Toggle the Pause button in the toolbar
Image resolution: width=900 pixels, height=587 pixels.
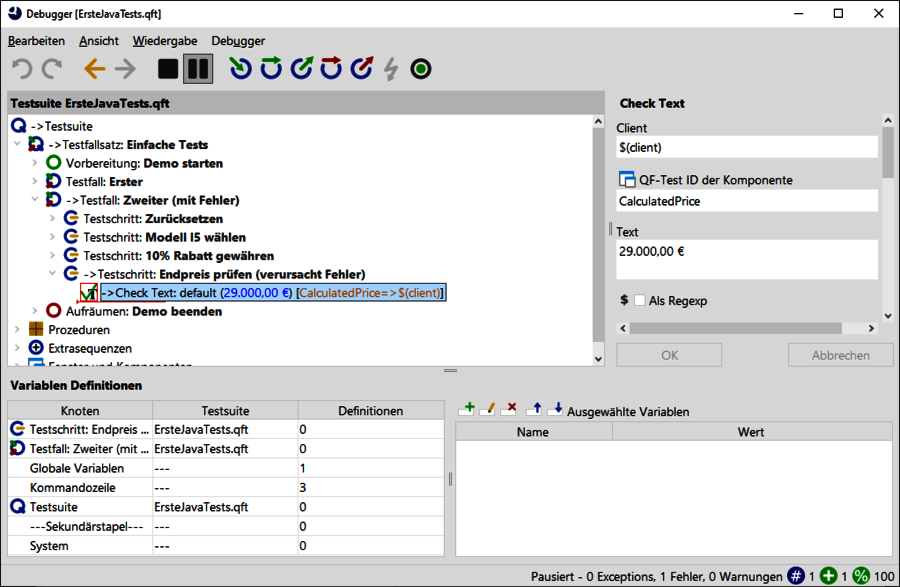click(198, 69)
